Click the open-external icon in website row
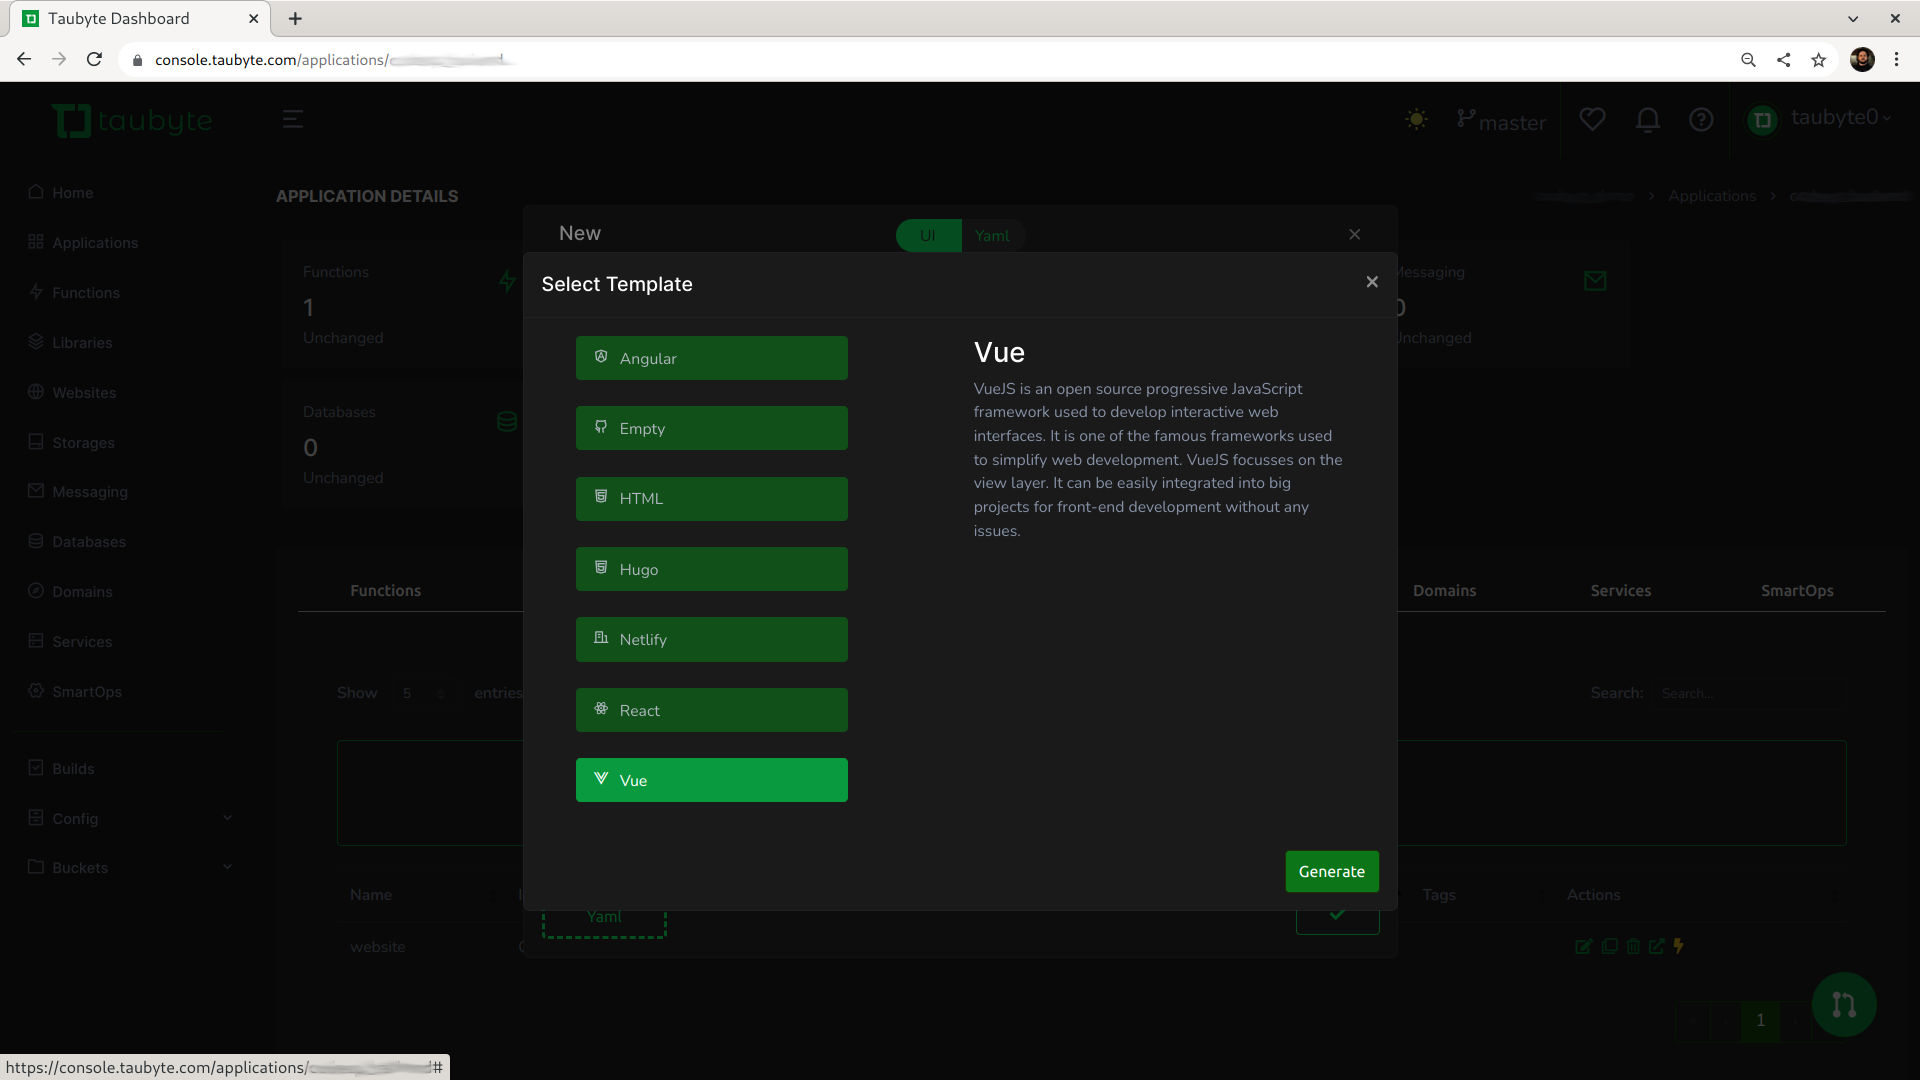The image size is (1920, 1080). pos(1657,946)
